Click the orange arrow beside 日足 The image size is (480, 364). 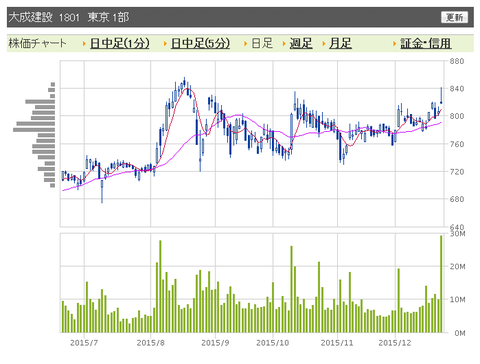click(245, 44)
